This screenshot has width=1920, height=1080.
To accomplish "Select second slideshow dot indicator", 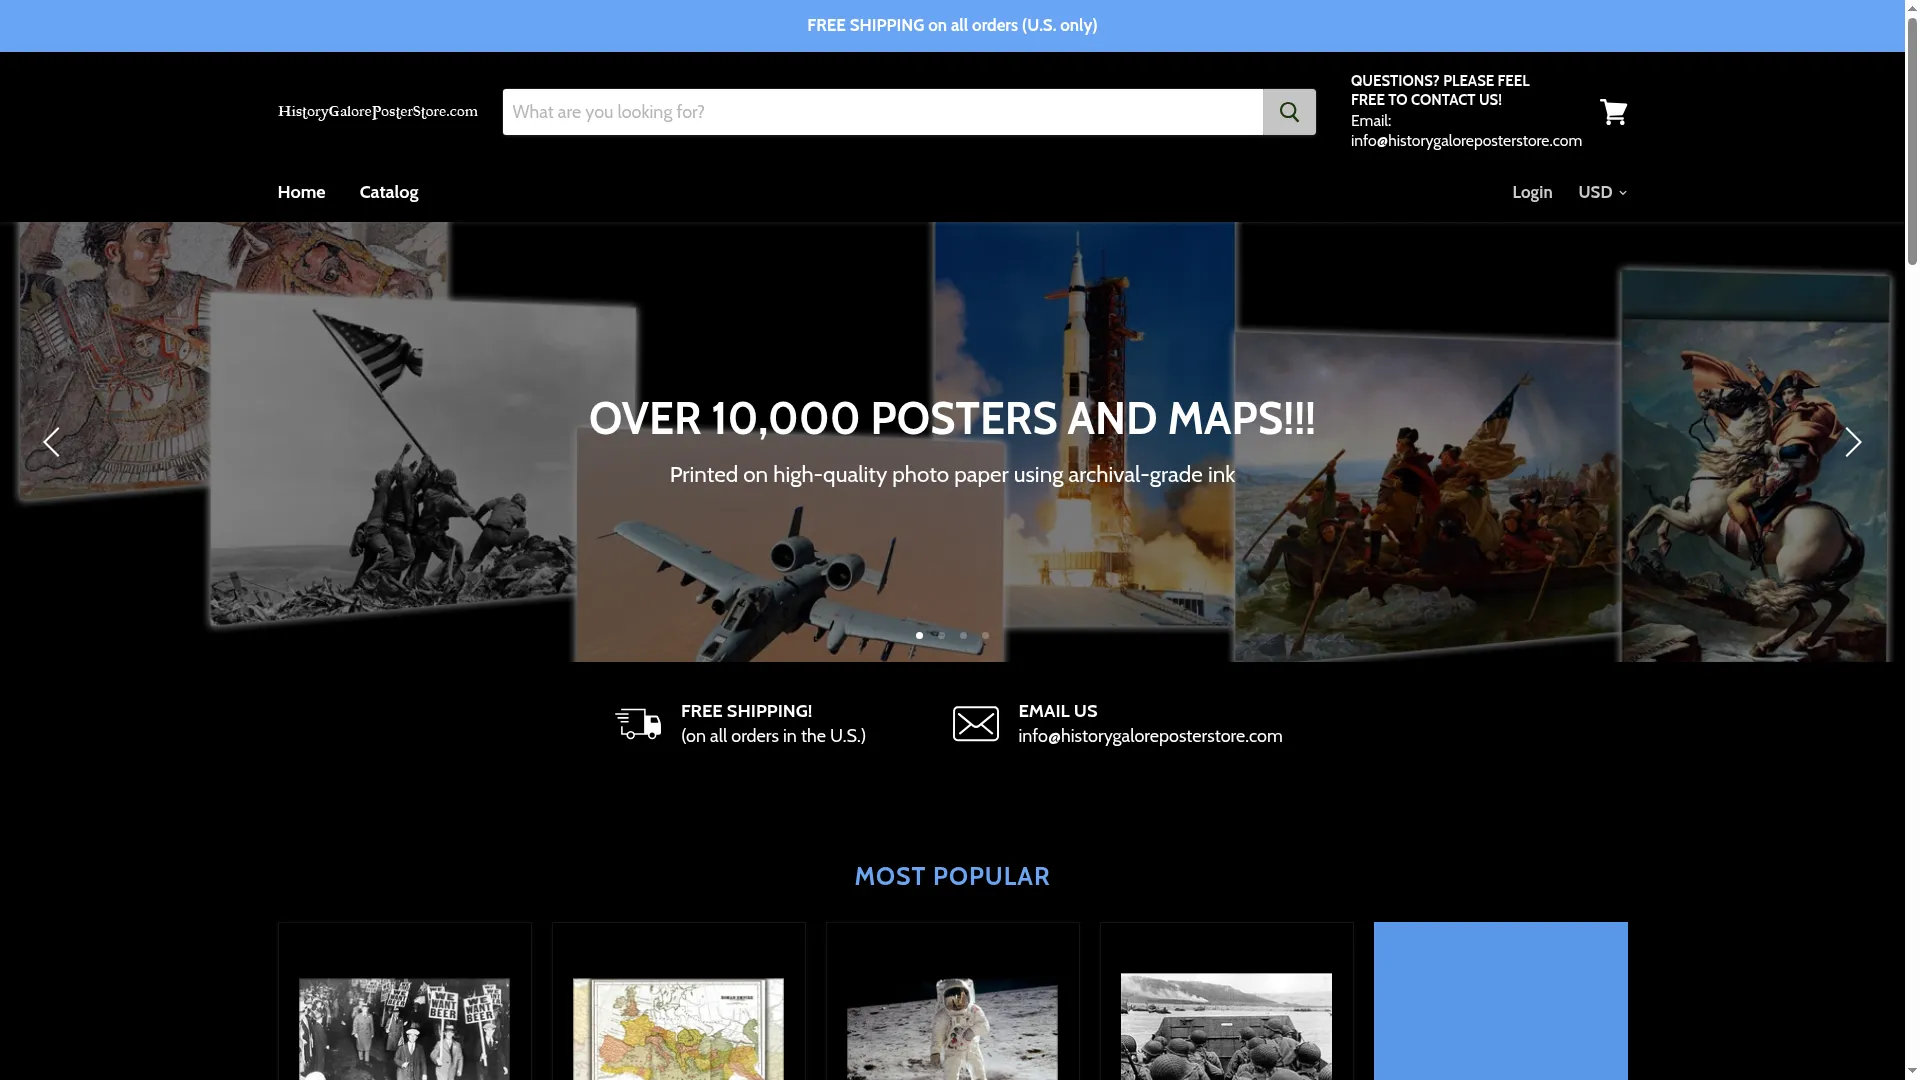I will 941,635.
